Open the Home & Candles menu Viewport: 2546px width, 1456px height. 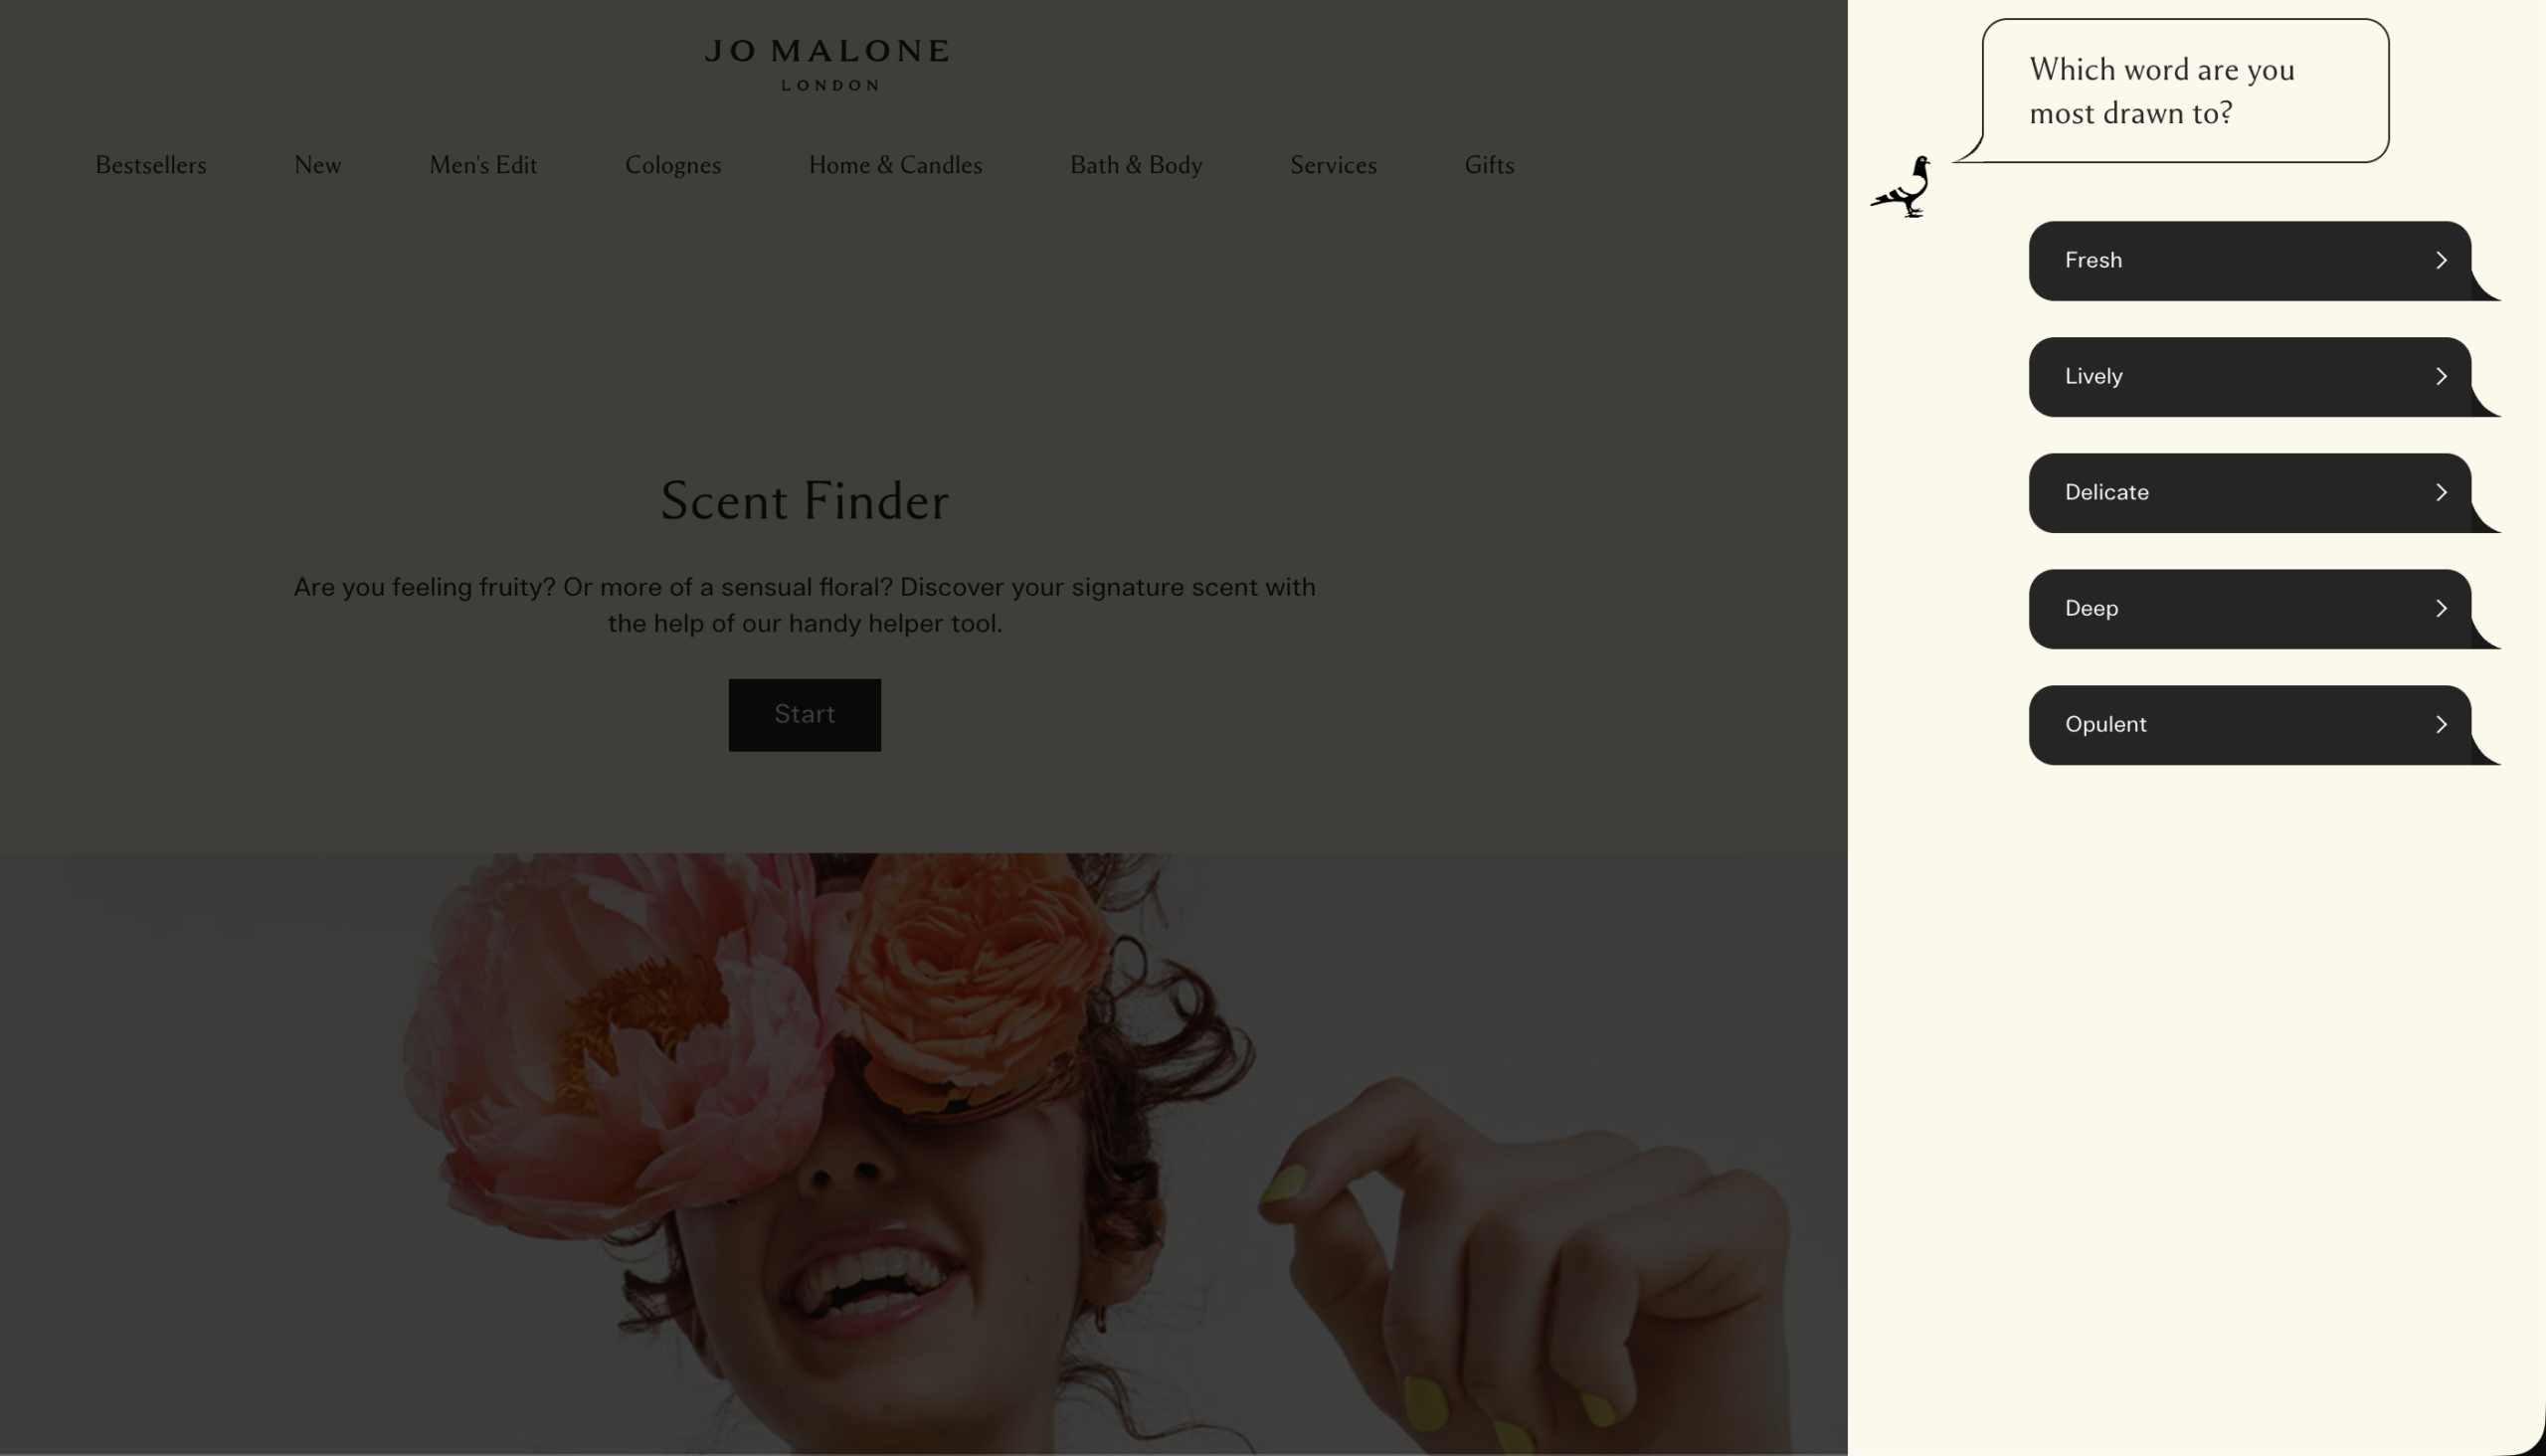[x=896, y=165]
